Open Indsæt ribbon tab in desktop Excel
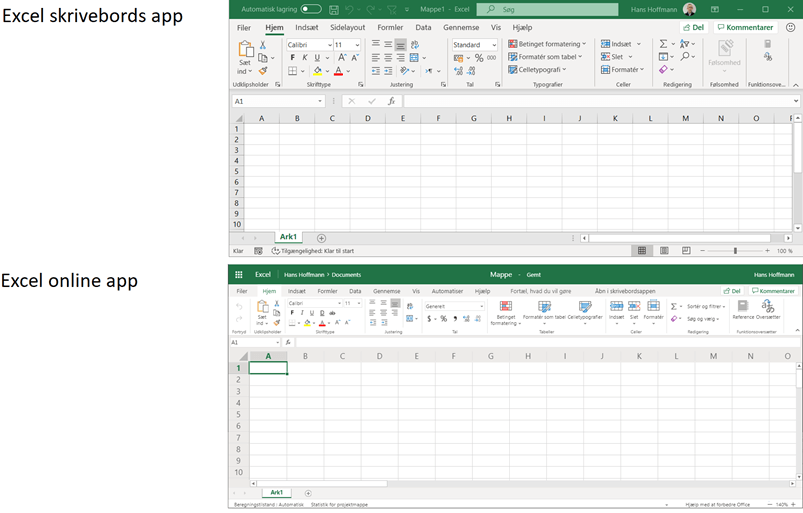This screenshot has height=513, width=803. coord(307,28)
